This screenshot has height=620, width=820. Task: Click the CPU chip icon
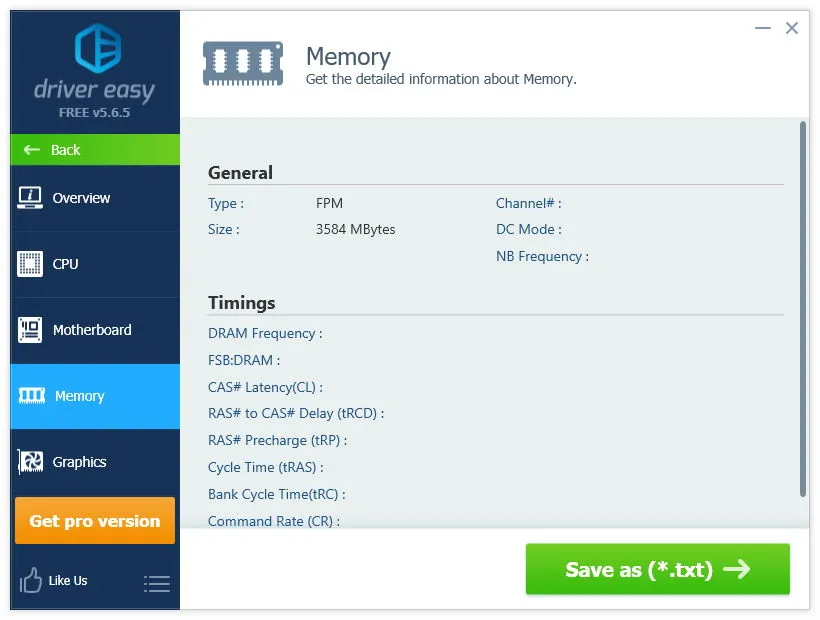click(30, 264)
